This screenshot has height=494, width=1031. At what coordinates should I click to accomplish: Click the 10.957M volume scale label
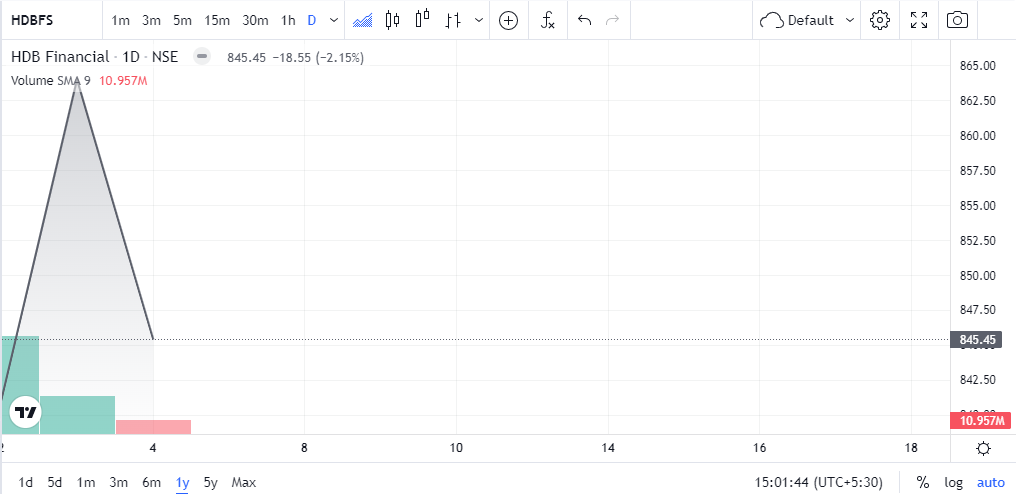coord(978,421)
